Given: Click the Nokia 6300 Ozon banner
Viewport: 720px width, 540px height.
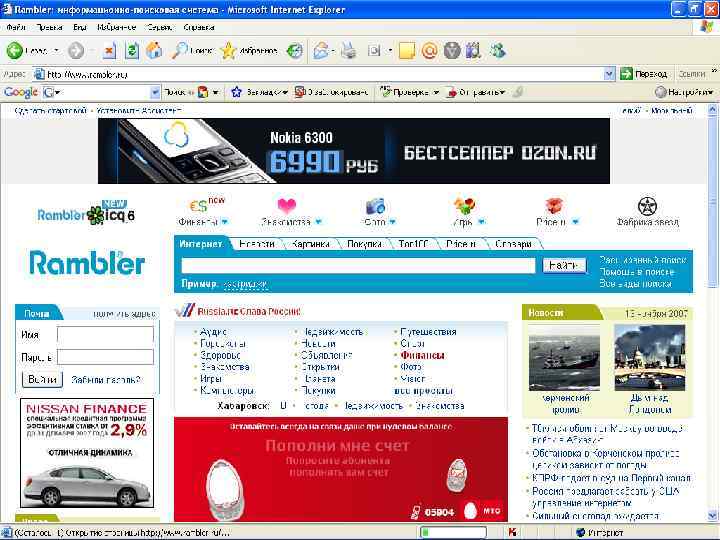Looking at the screenshot, I should click(354, 151).
